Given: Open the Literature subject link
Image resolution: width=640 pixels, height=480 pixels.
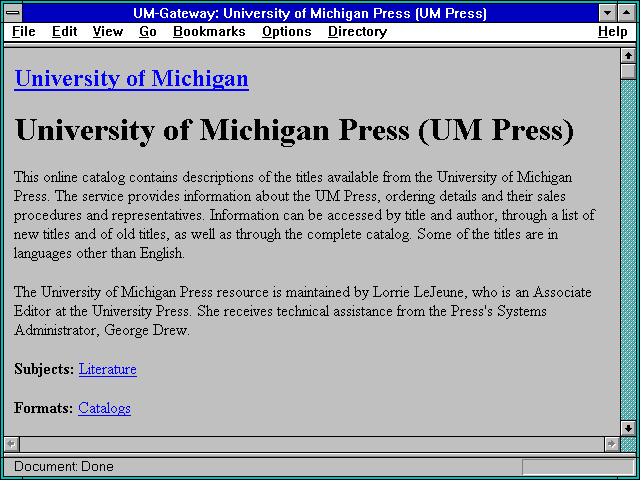Looking at the screenshot, I should 108,369.
